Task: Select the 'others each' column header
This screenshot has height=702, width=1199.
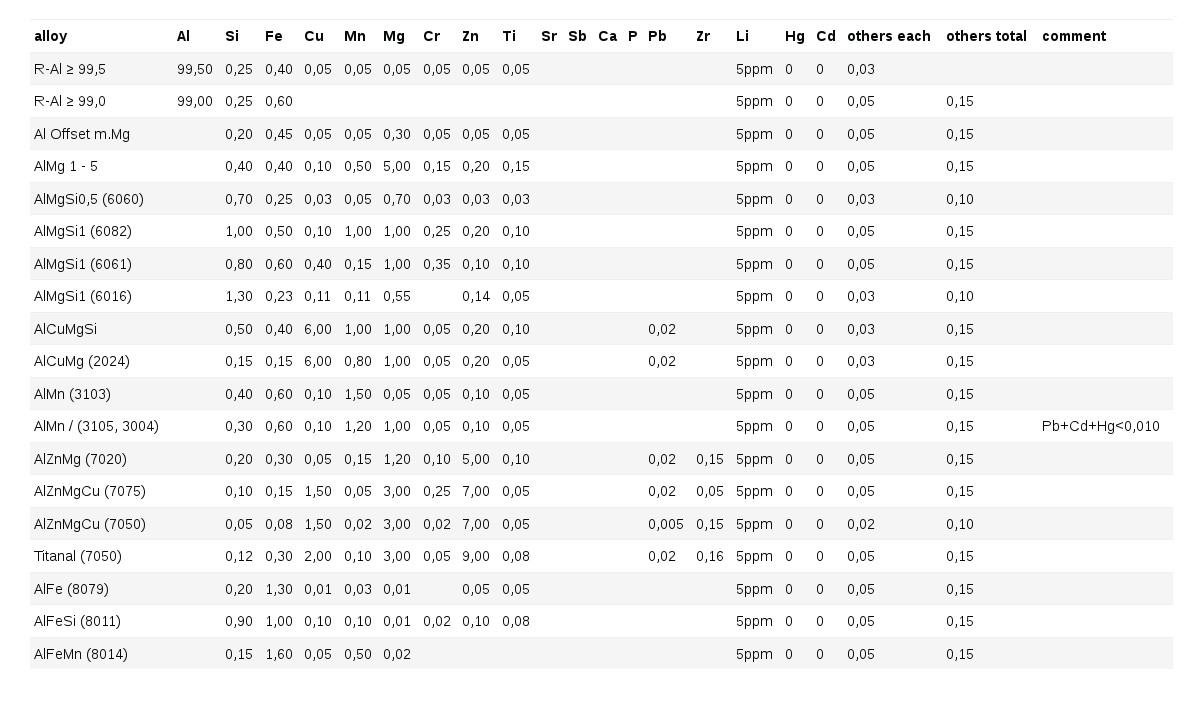Action: pos(889,36)
